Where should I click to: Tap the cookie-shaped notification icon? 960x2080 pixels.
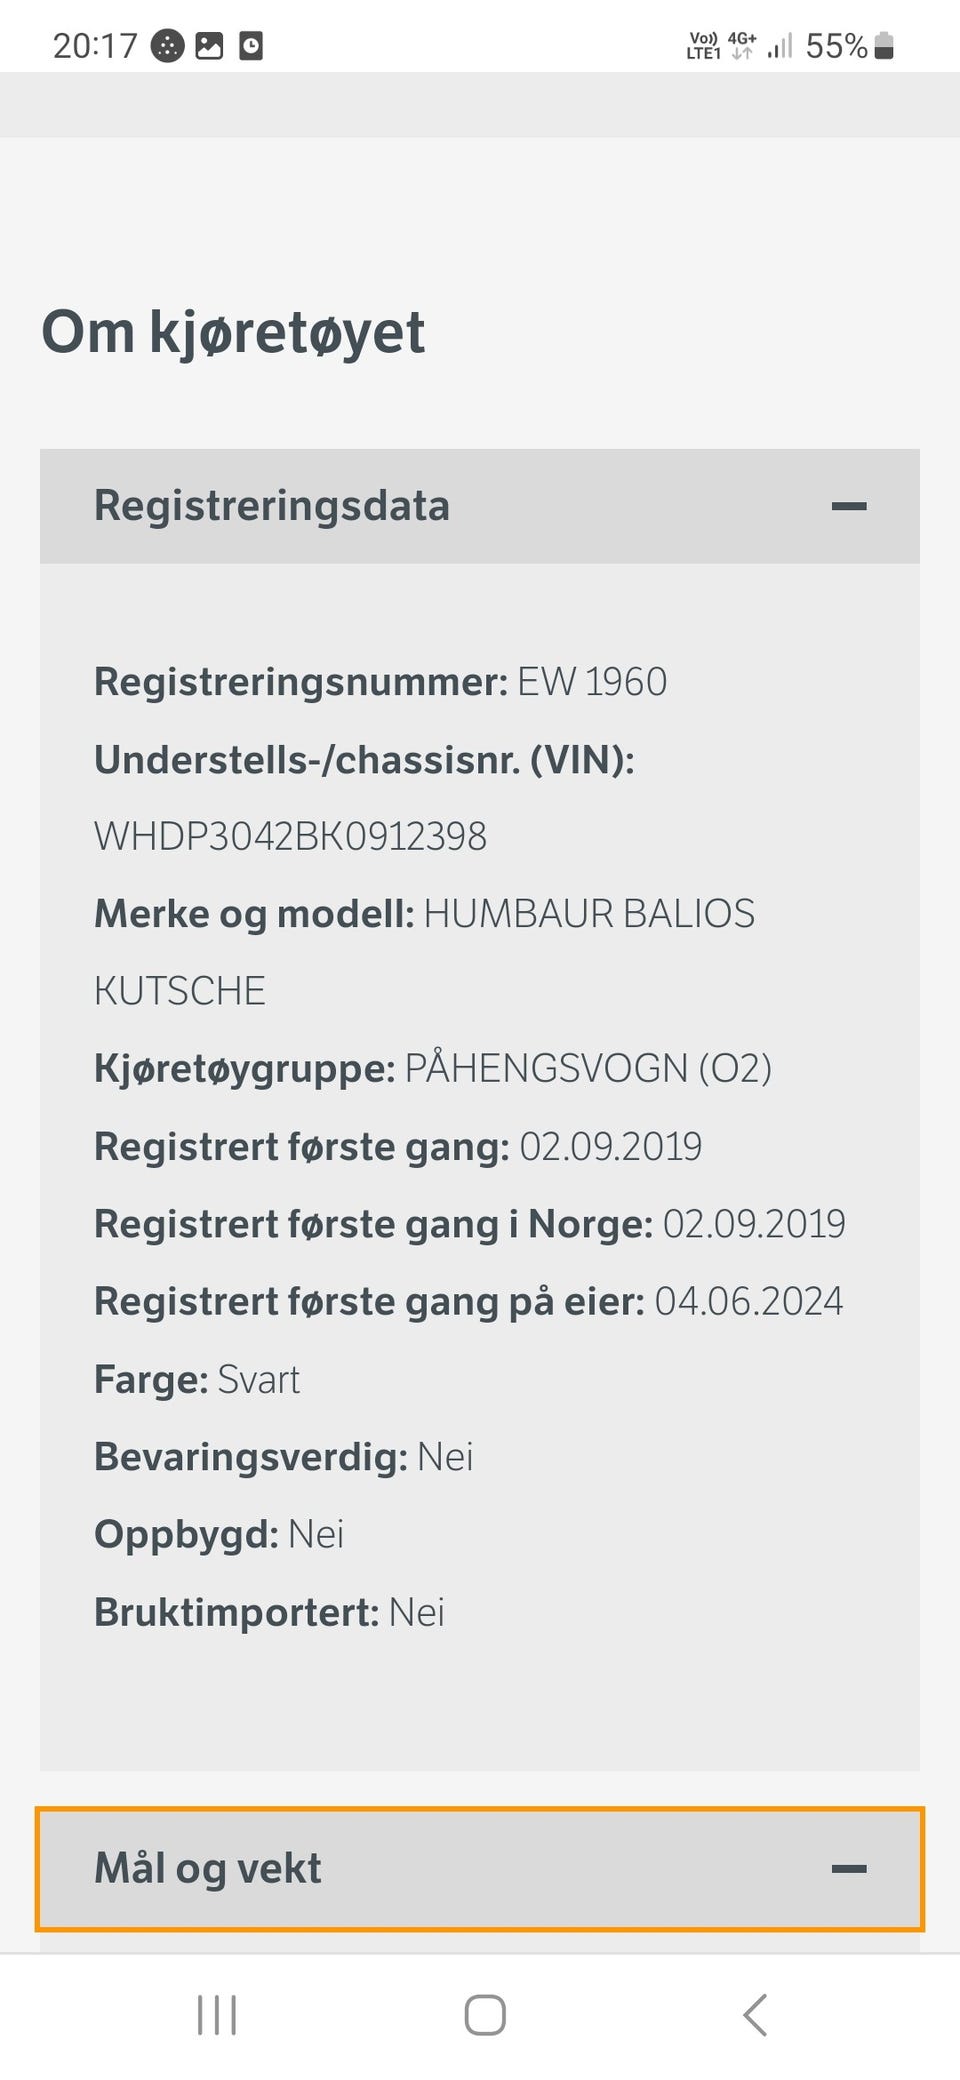point(166,45)
